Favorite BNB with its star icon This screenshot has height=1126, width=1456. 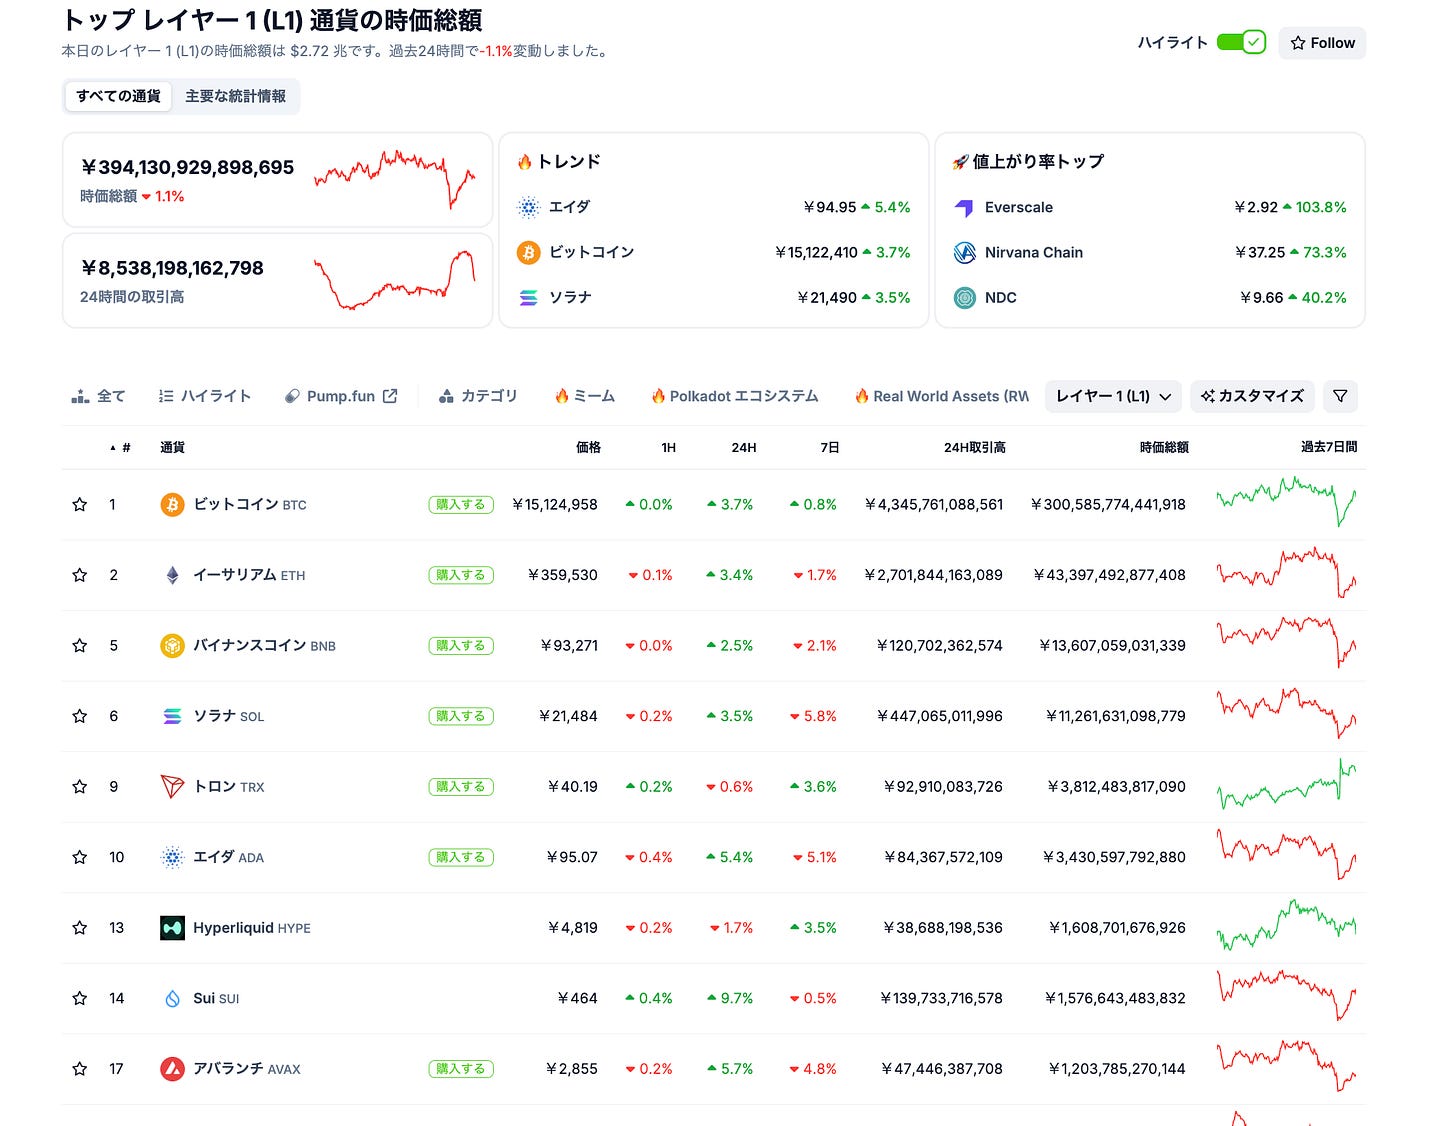[x=80, y=646]
